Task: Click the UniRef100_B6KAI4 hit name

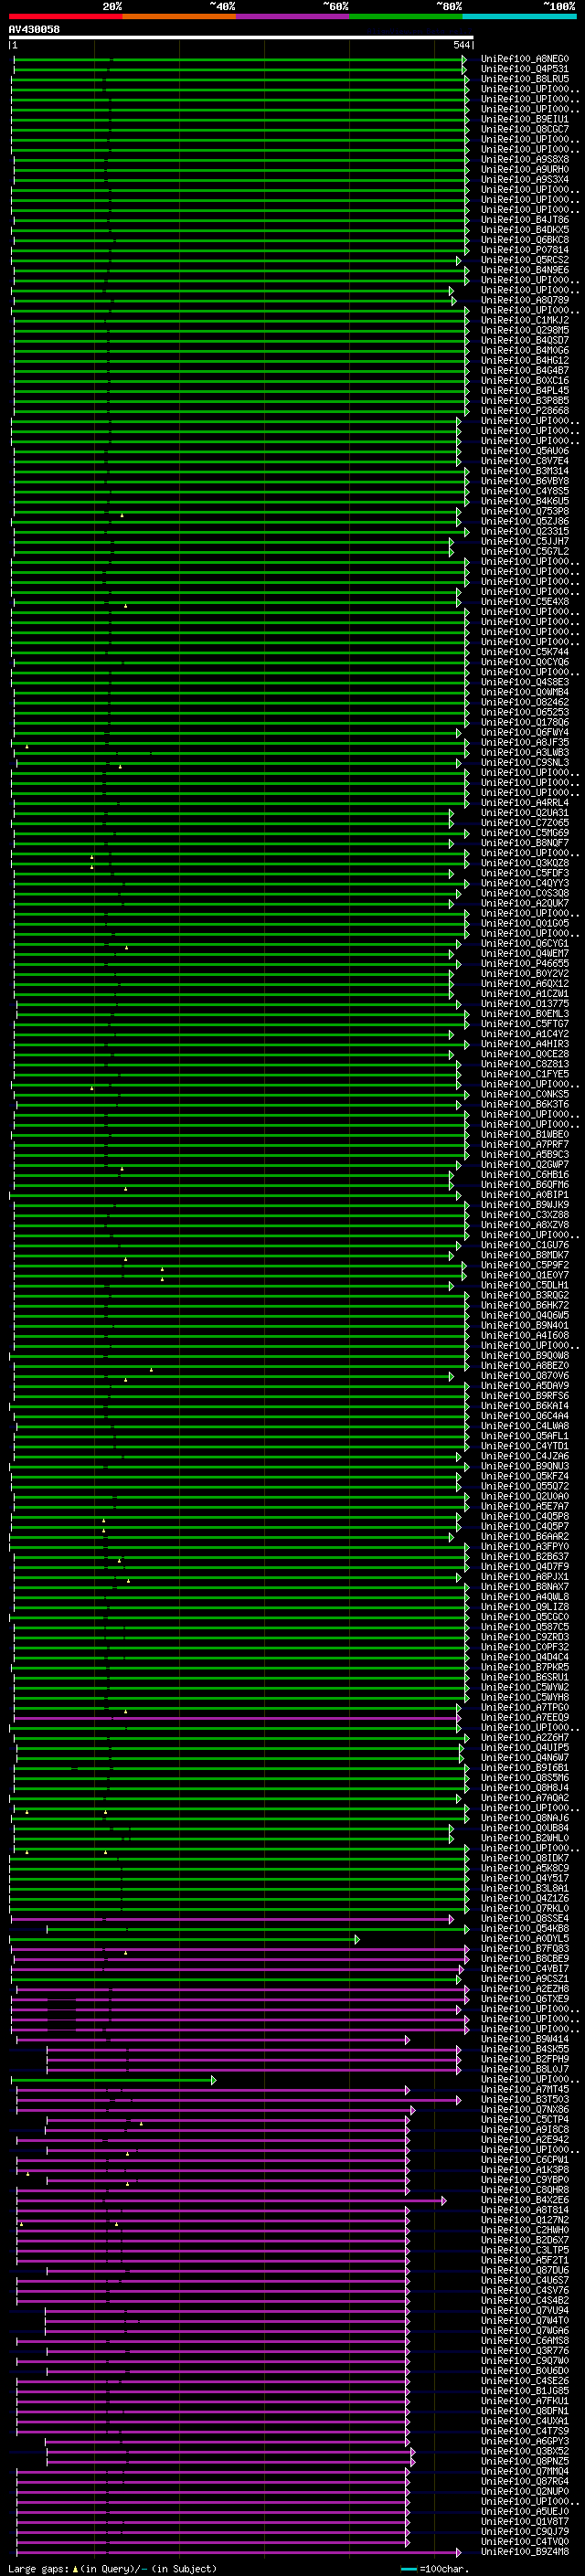Action: pos(525,1406)
